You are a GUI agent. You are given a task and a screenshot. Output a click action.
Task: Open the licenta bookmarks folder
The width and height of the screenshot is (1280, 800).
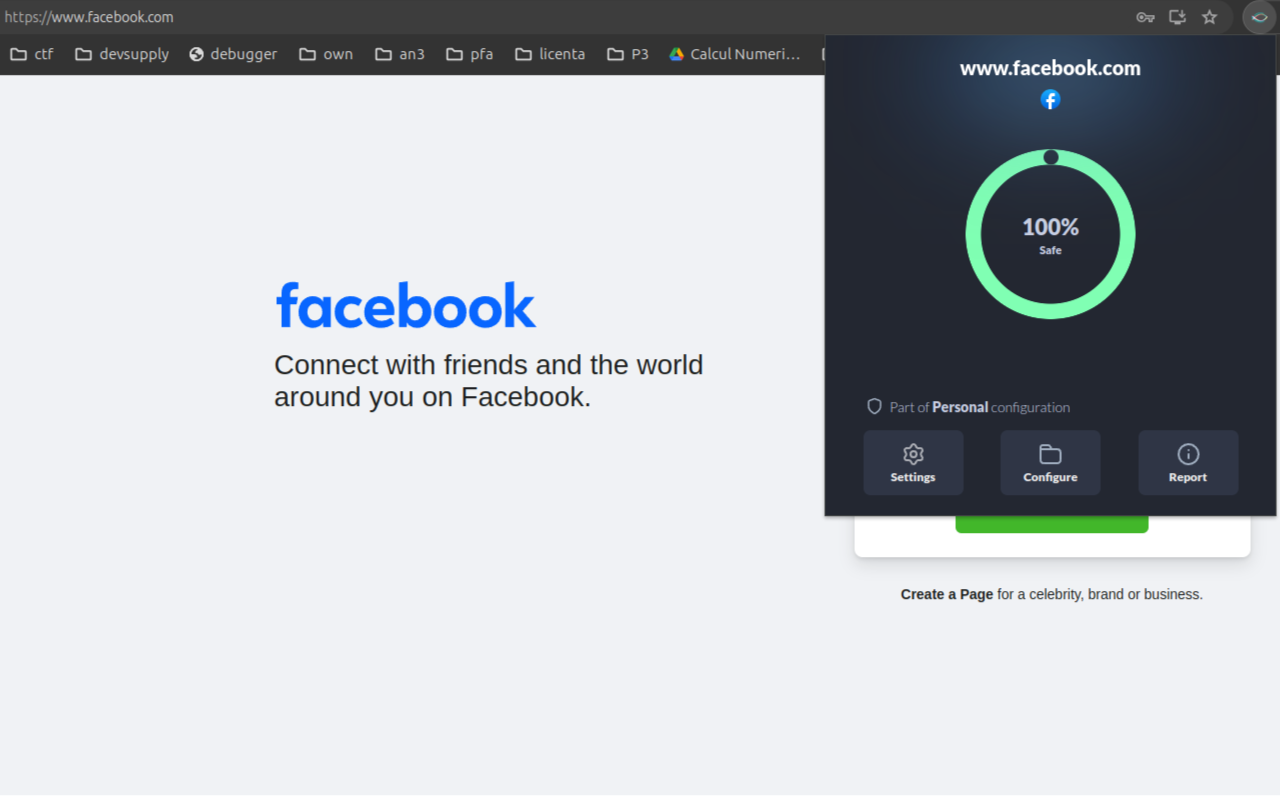coord(549,54)
